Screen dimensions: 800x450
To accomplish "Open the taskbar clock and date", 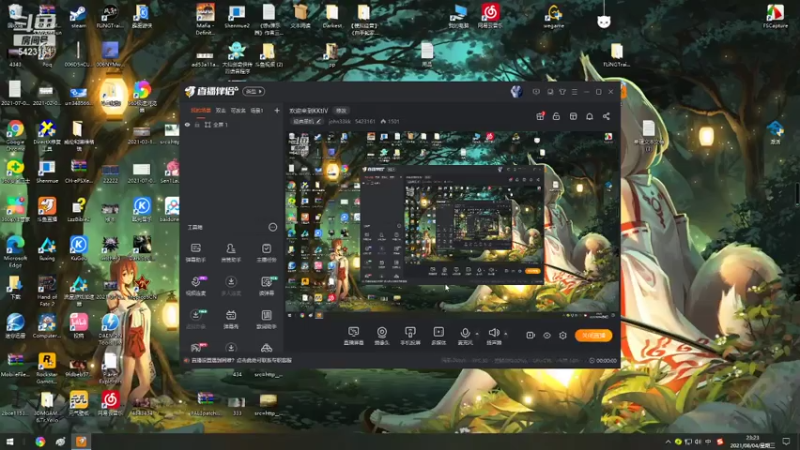I will coord(753,441).
